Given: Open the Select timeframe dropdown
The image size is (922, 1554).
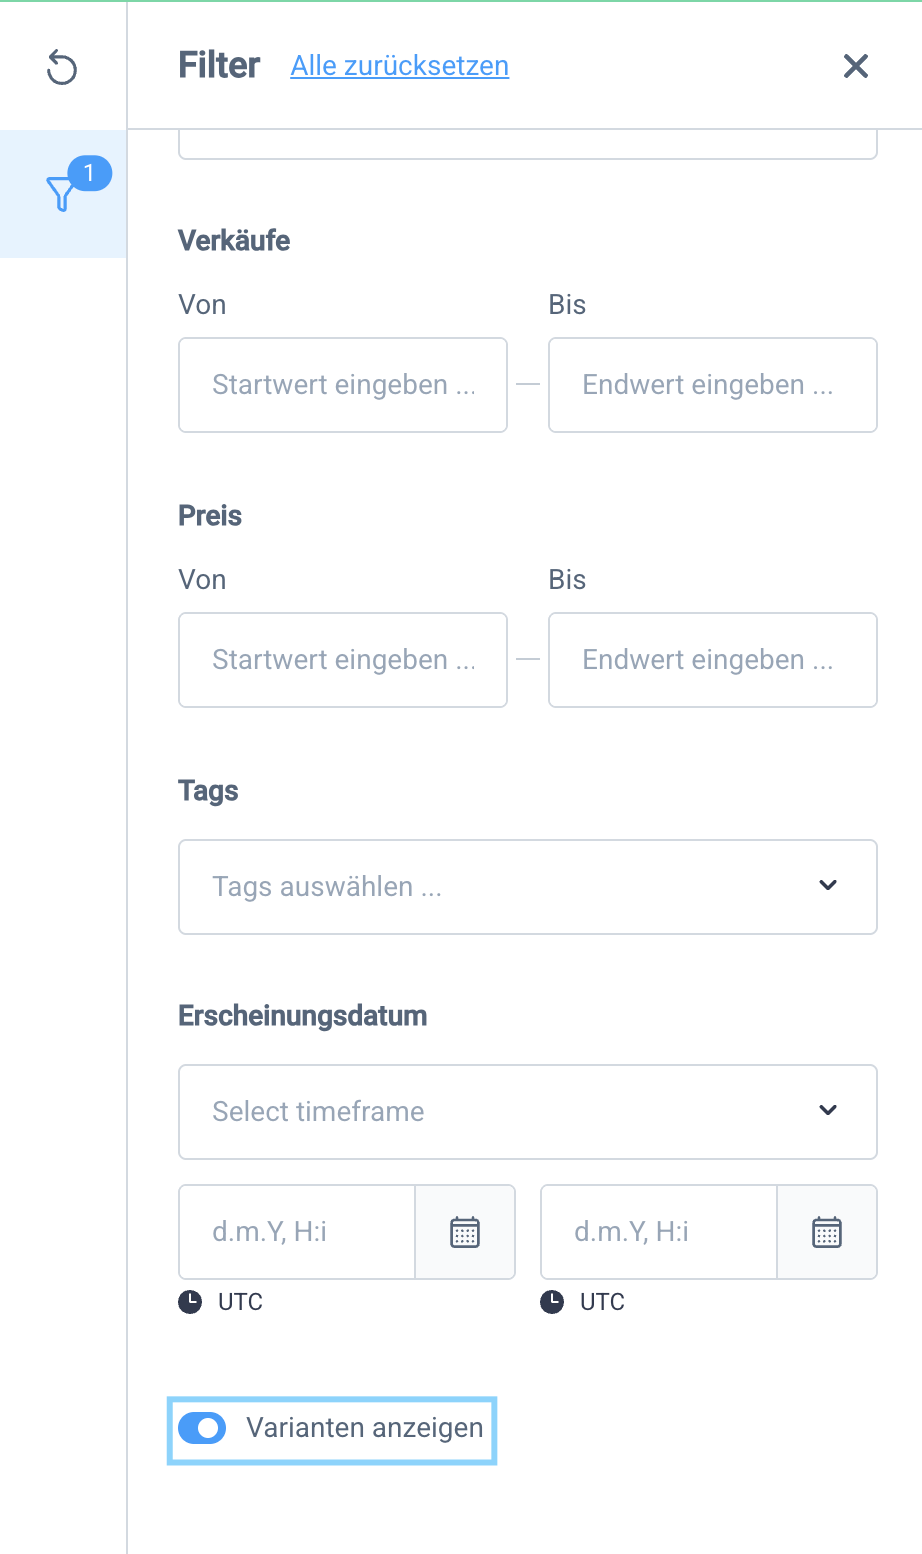Looking at the screenshot, I should tap(527, 1111).
